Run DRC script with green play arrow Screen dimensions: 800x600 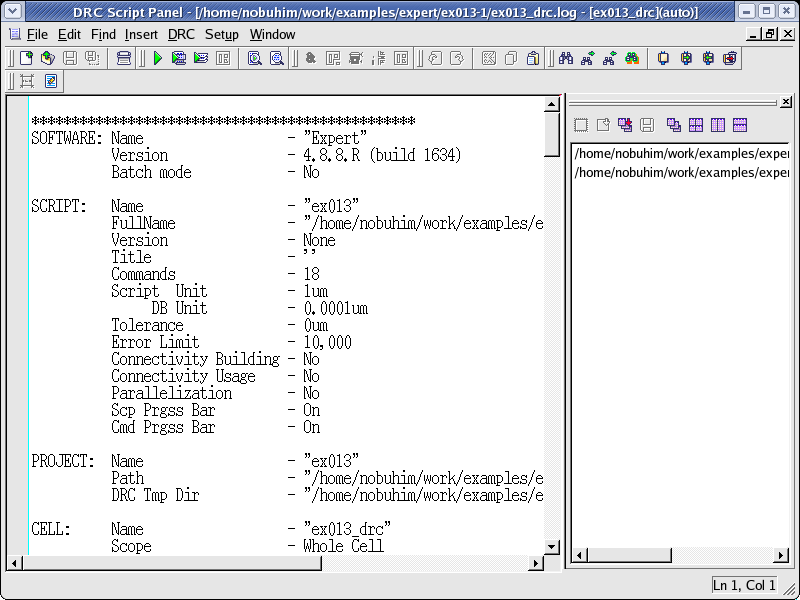(x=158, y=58)
